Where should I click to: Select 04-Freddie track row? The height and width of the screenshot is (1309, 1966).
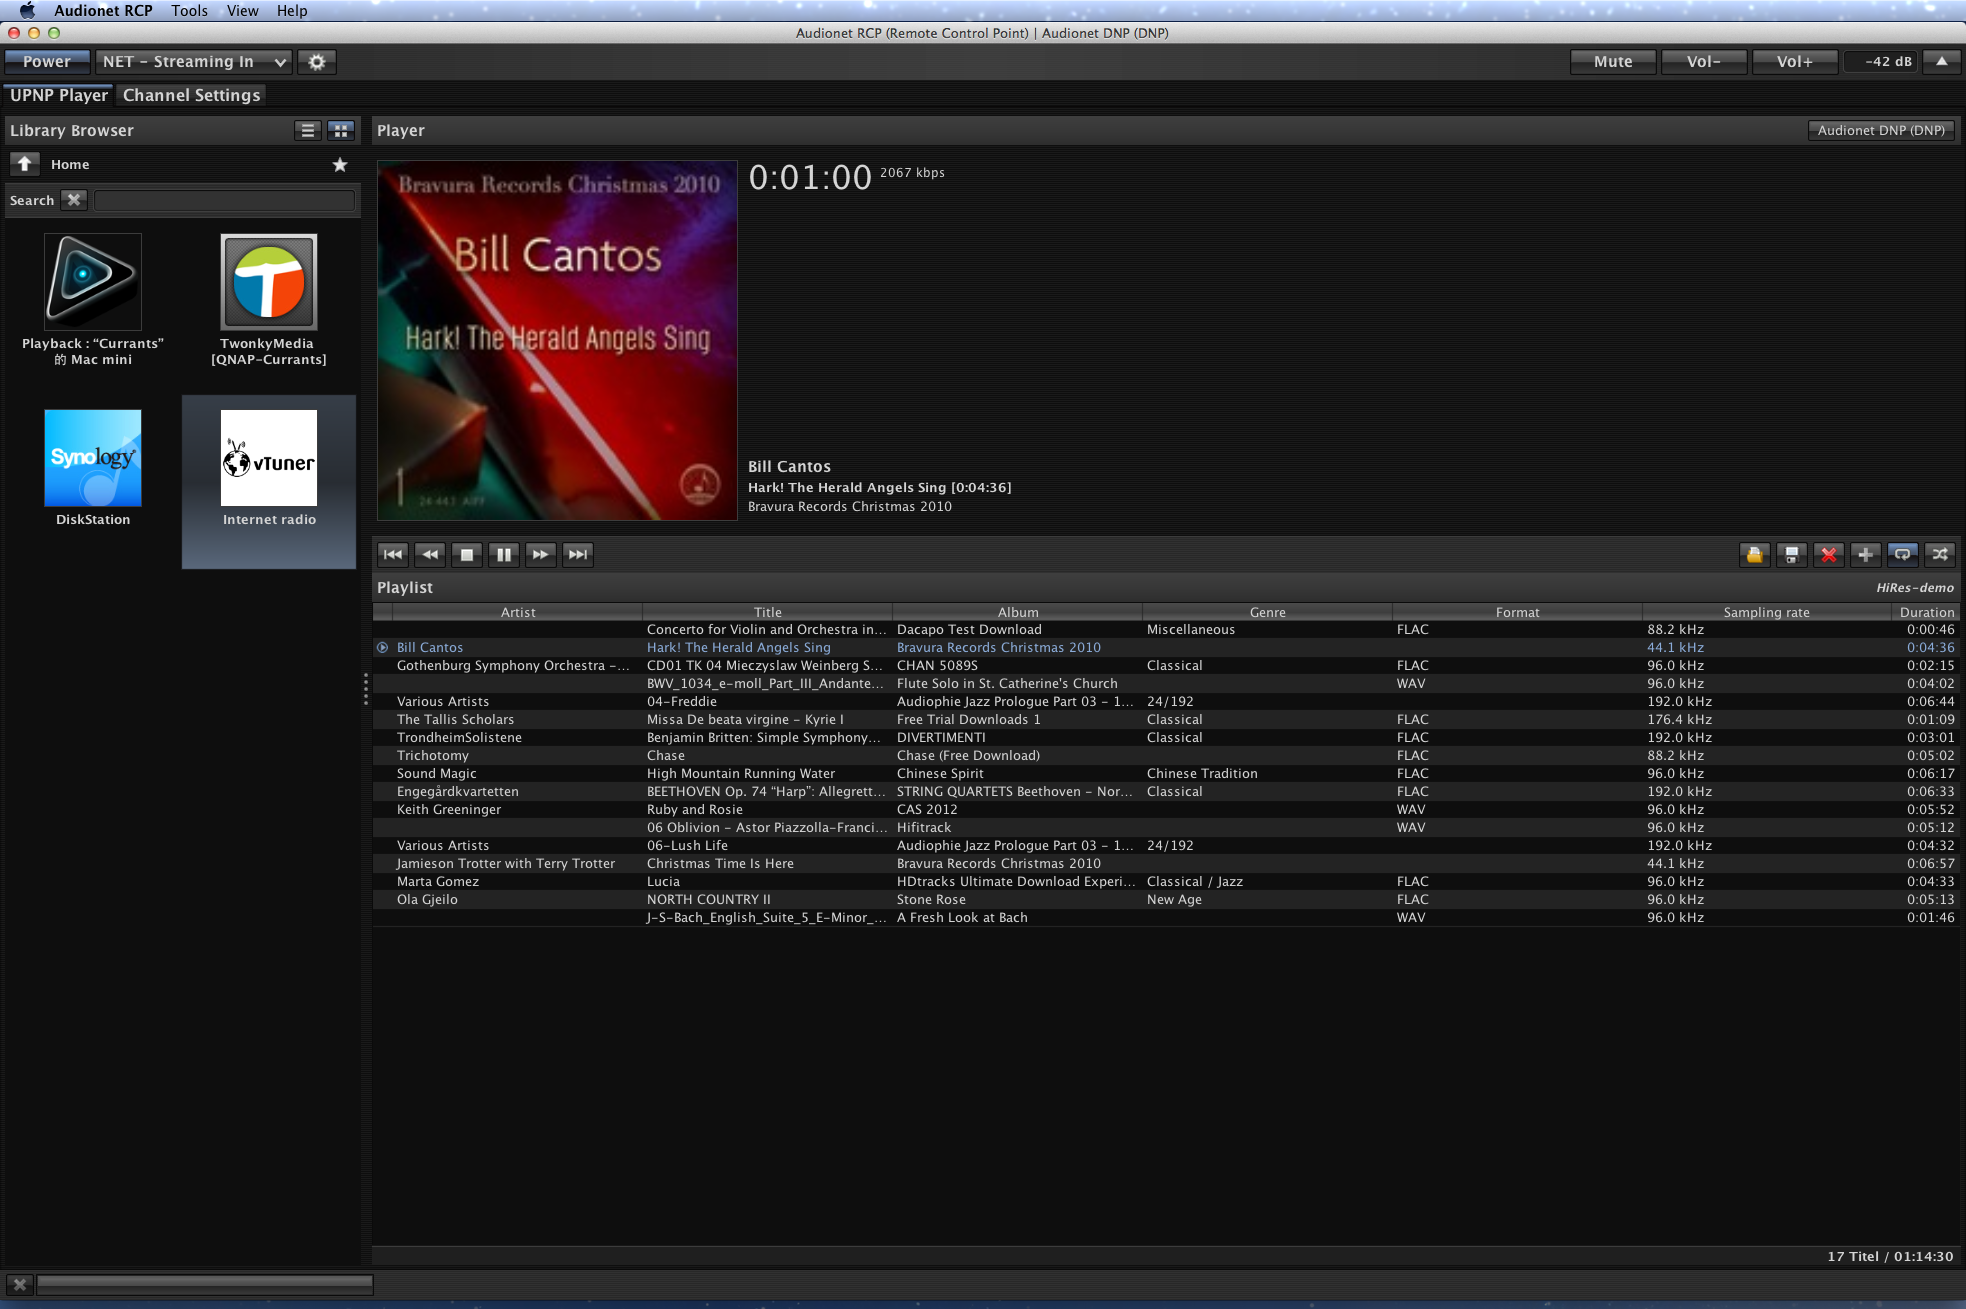click(1166, 702)
